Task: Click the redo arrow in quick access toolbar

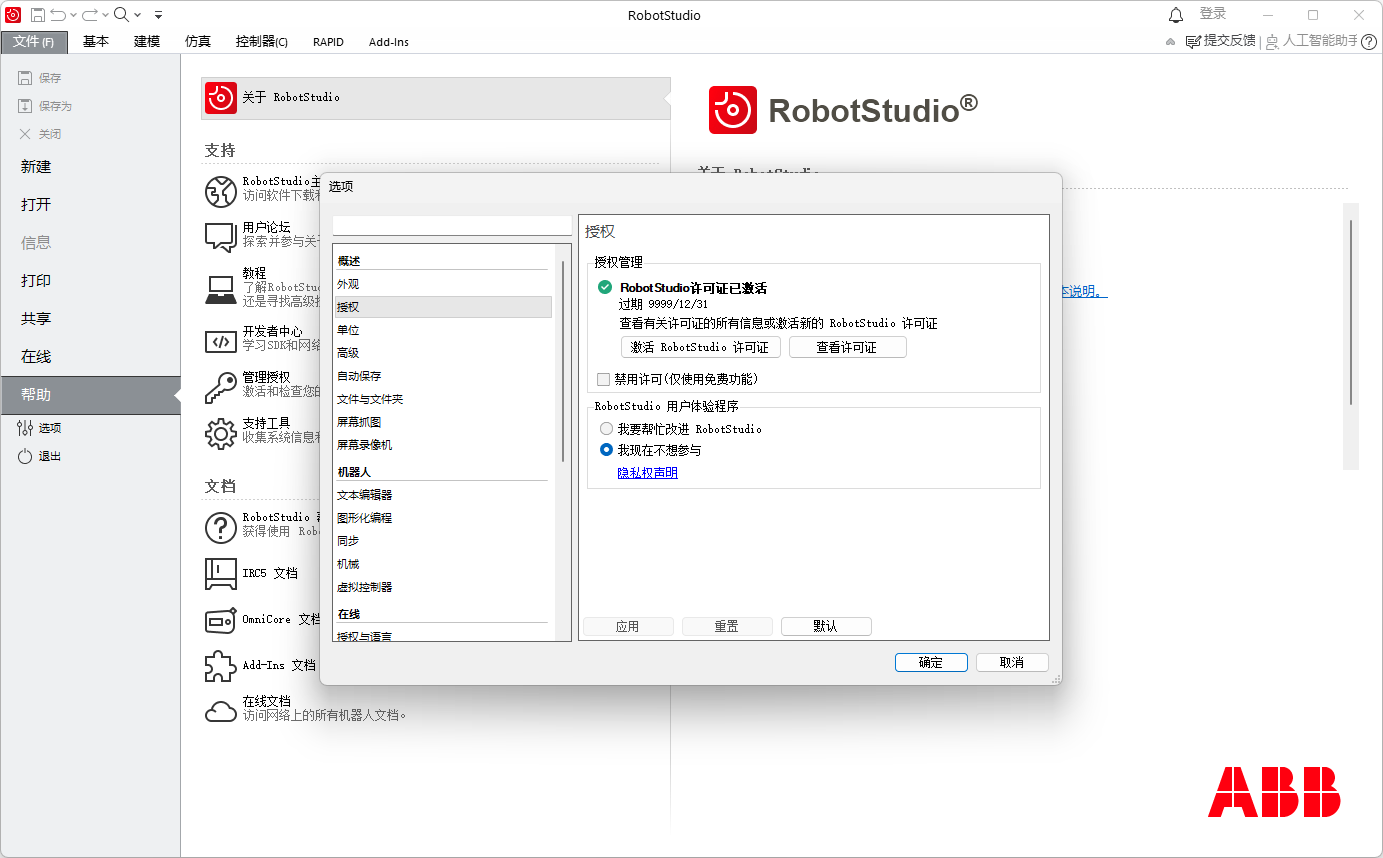Action: click(x=89, y=15)
